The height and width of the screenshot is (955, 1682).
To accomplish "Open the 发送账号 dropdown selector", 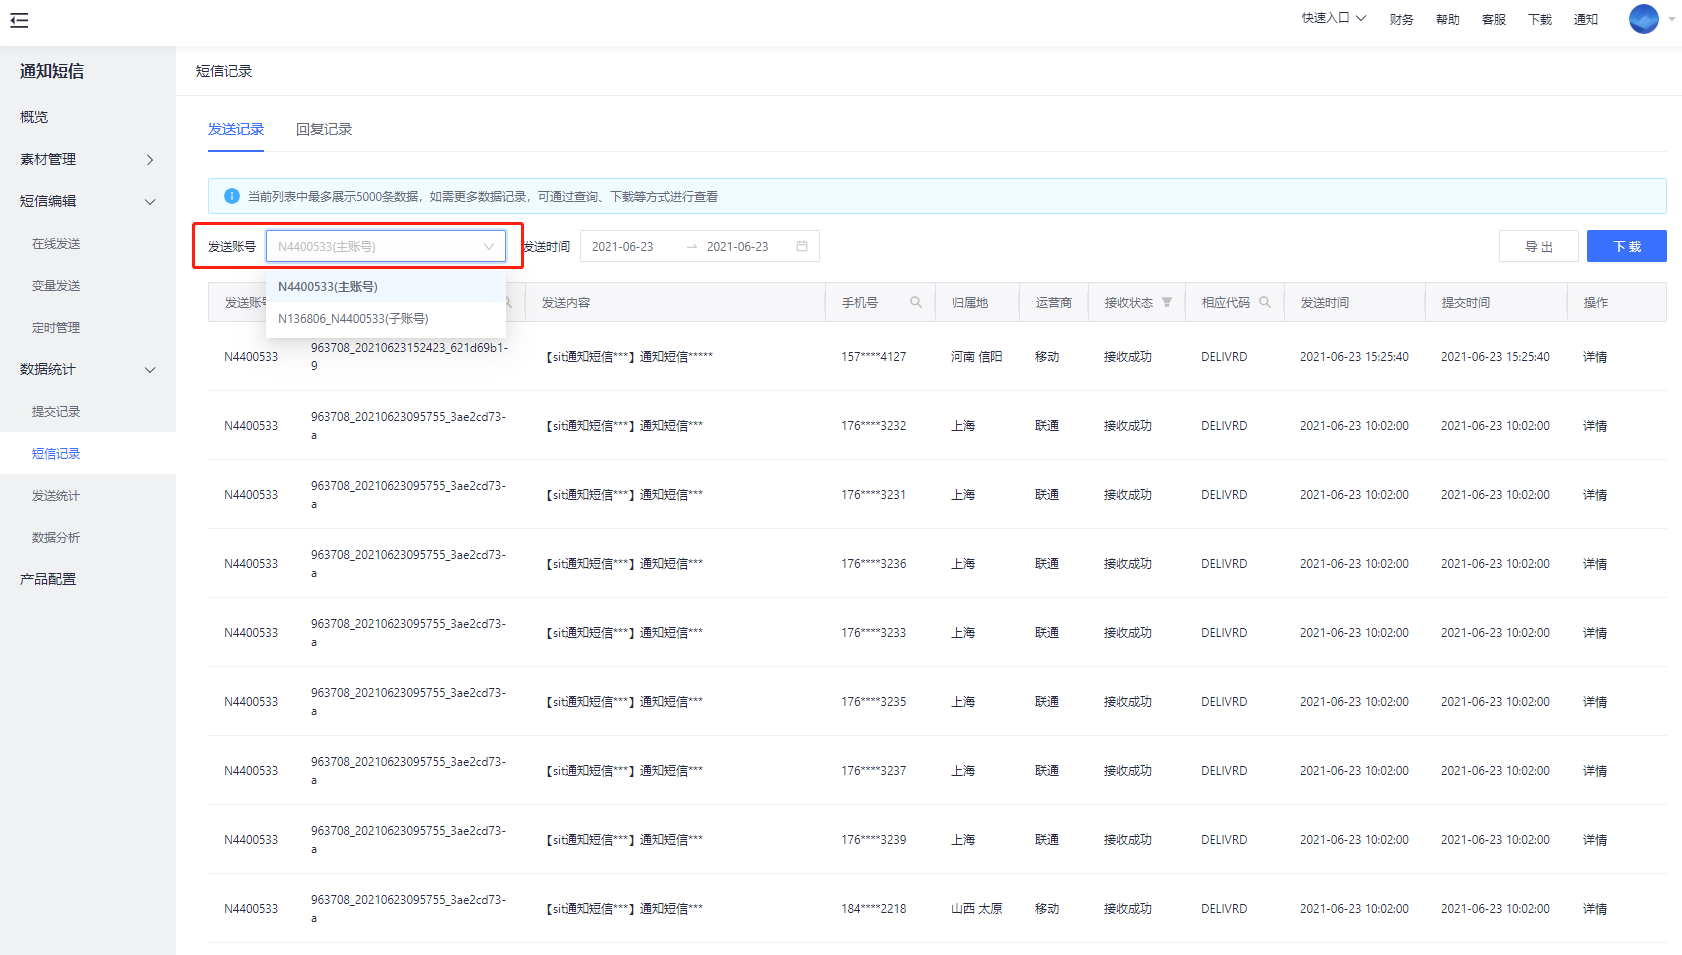I will click(386, 246).
